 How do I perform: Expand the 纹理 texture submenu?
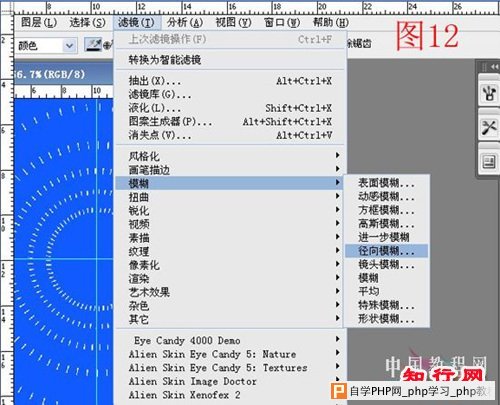pos(230,252)
